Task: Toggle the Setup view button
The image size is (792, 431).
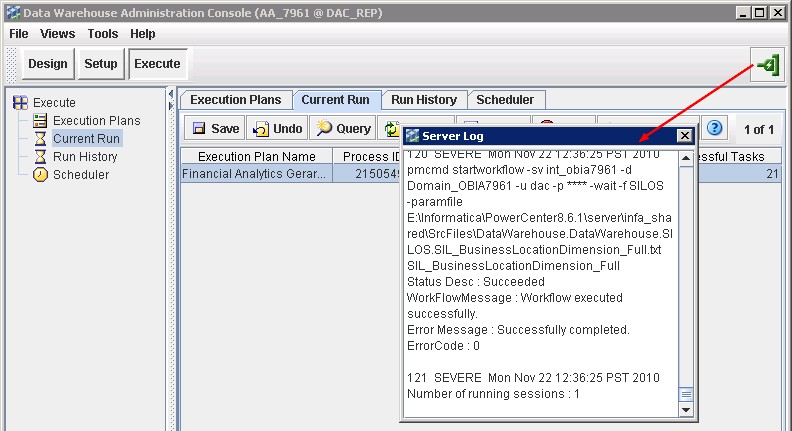Action: click(x=100, y=64)
